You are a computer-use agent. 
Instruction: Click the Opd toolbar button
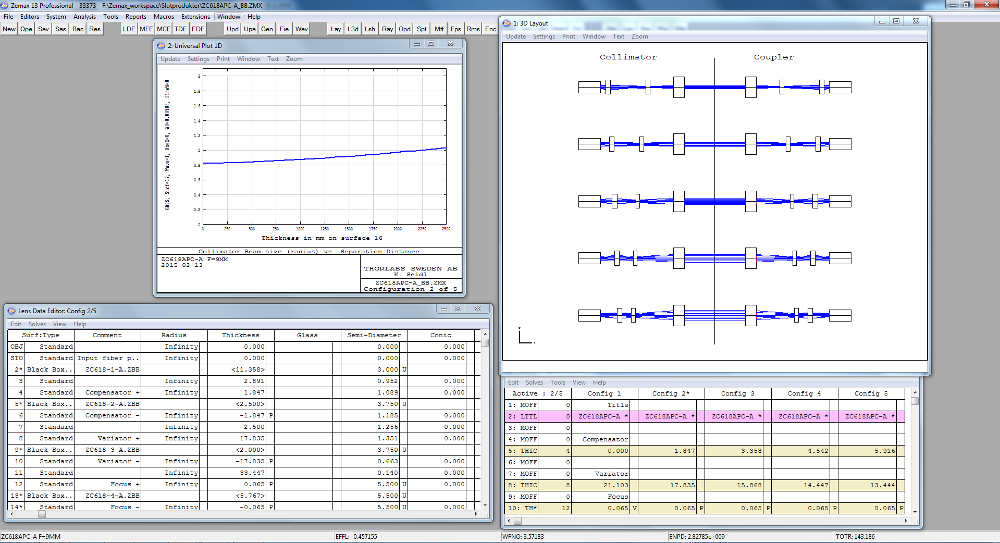coord(404,29)
